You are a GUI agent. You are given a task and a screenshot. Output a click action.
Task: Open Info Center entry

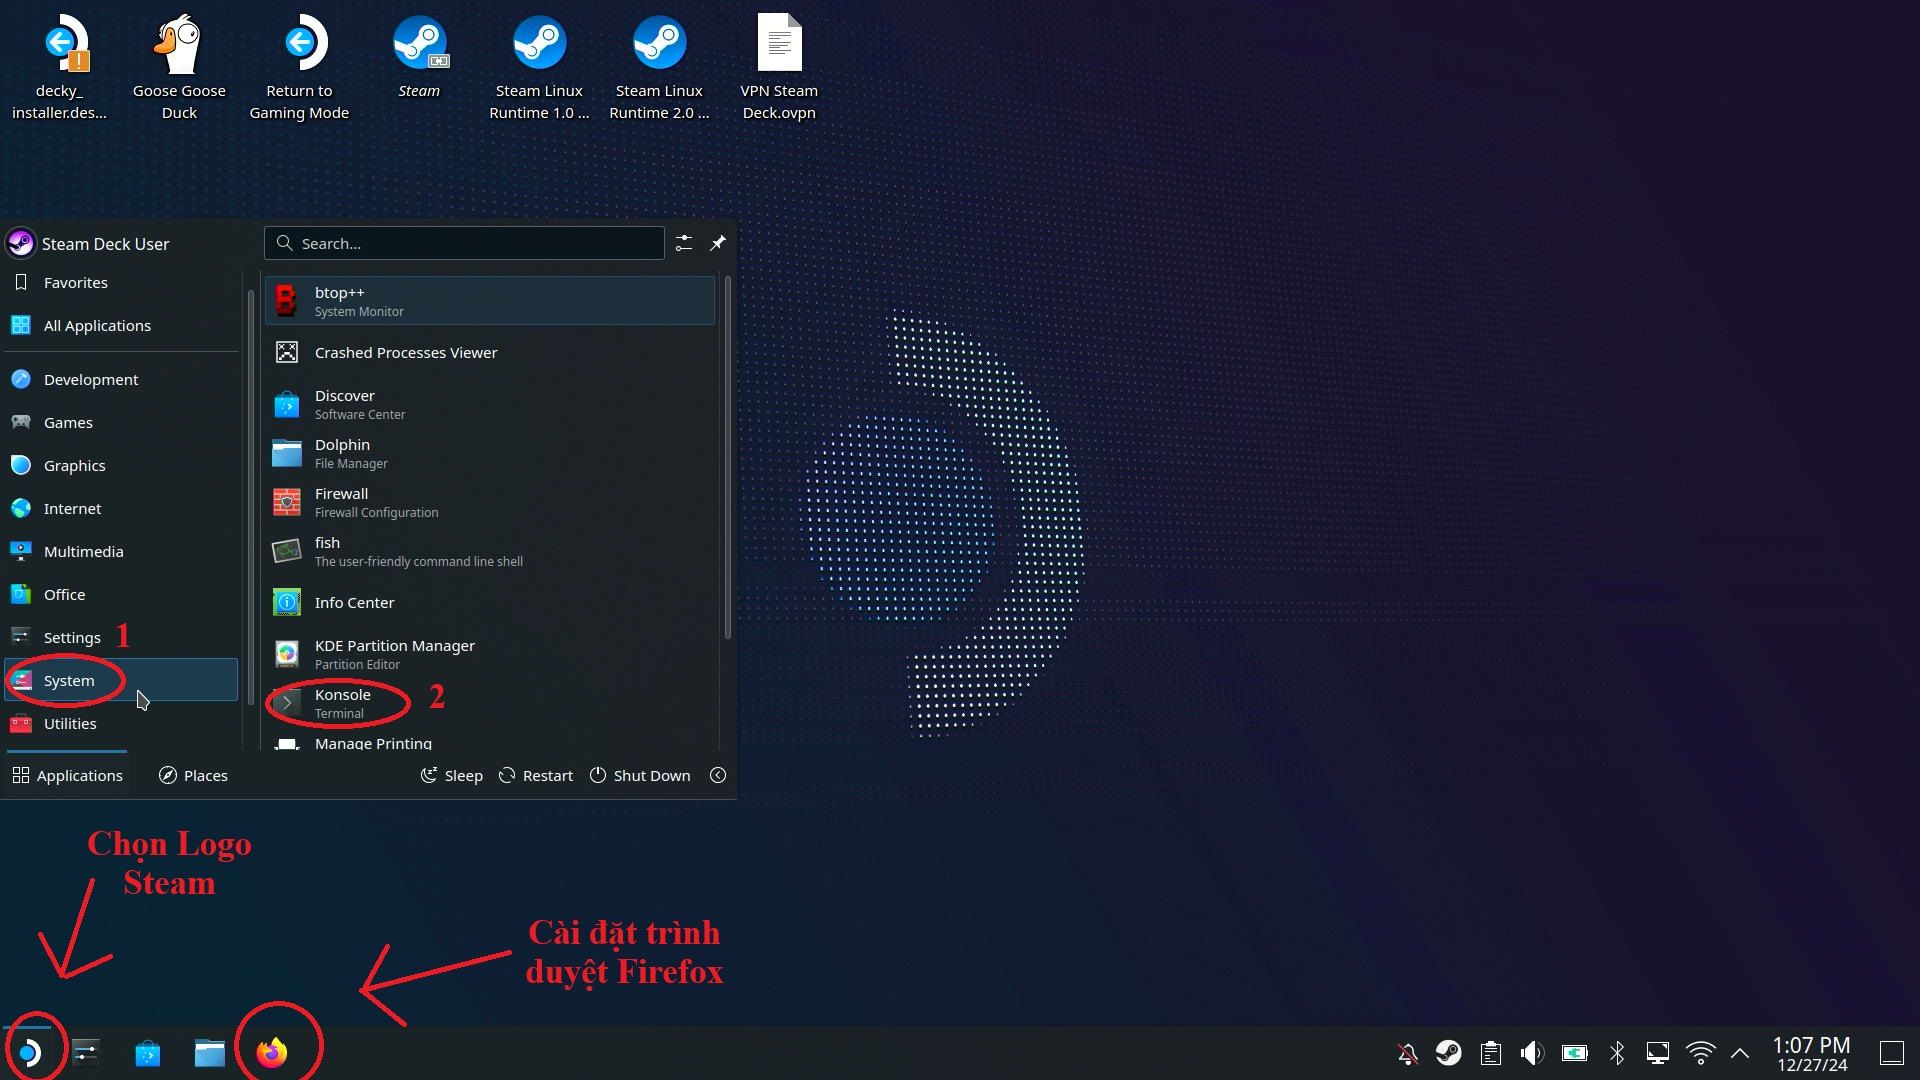tap(490, 603)
